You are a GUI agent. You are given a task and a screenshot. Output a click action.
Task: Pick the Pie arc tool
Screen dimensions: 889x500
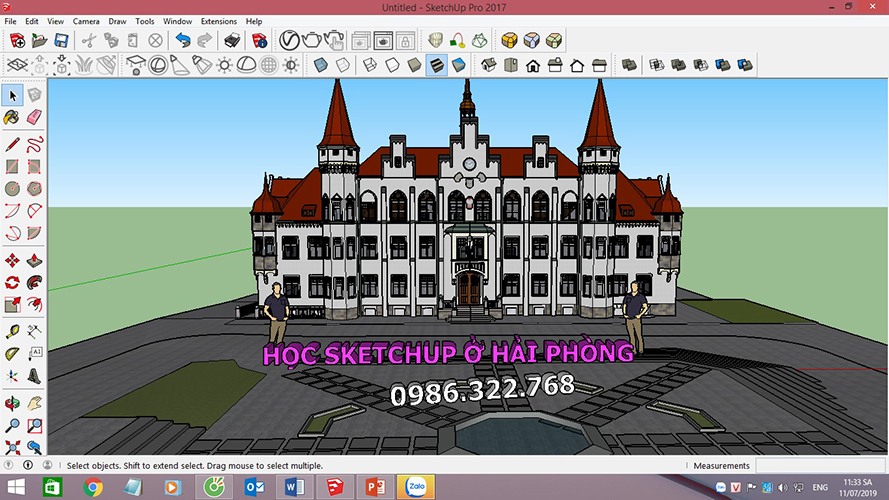tap(34, 233)
